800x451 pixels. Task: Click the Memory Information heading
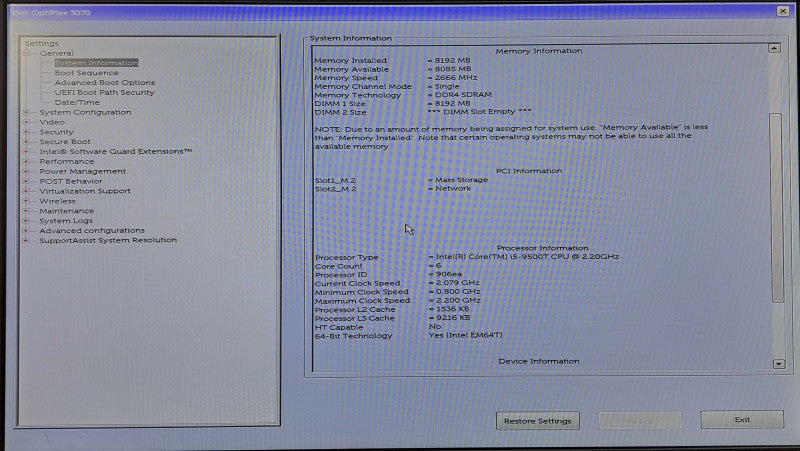tap(539, 51)
